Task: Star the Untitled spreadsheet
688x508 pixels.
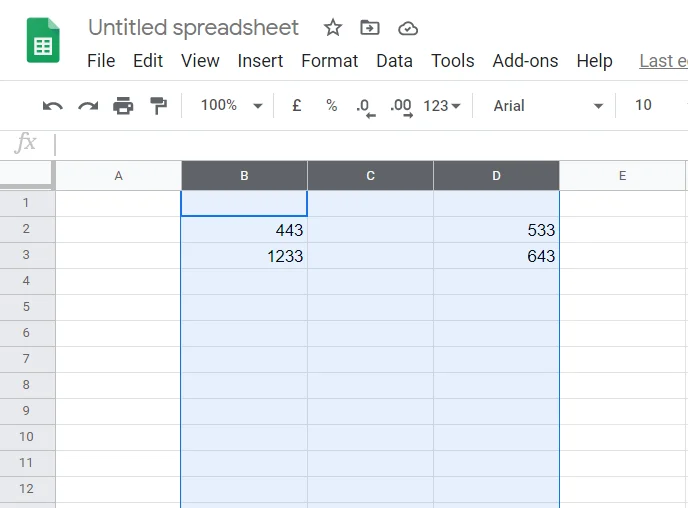Action: (333, 27)
